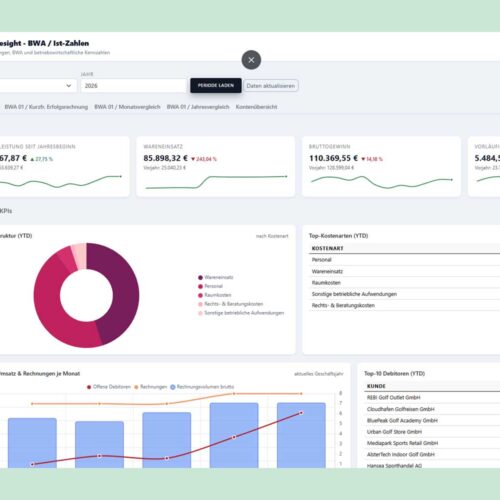Toggle Sonstige betriebliche Aufwendungen legend entry

click(x=241, y=313)
